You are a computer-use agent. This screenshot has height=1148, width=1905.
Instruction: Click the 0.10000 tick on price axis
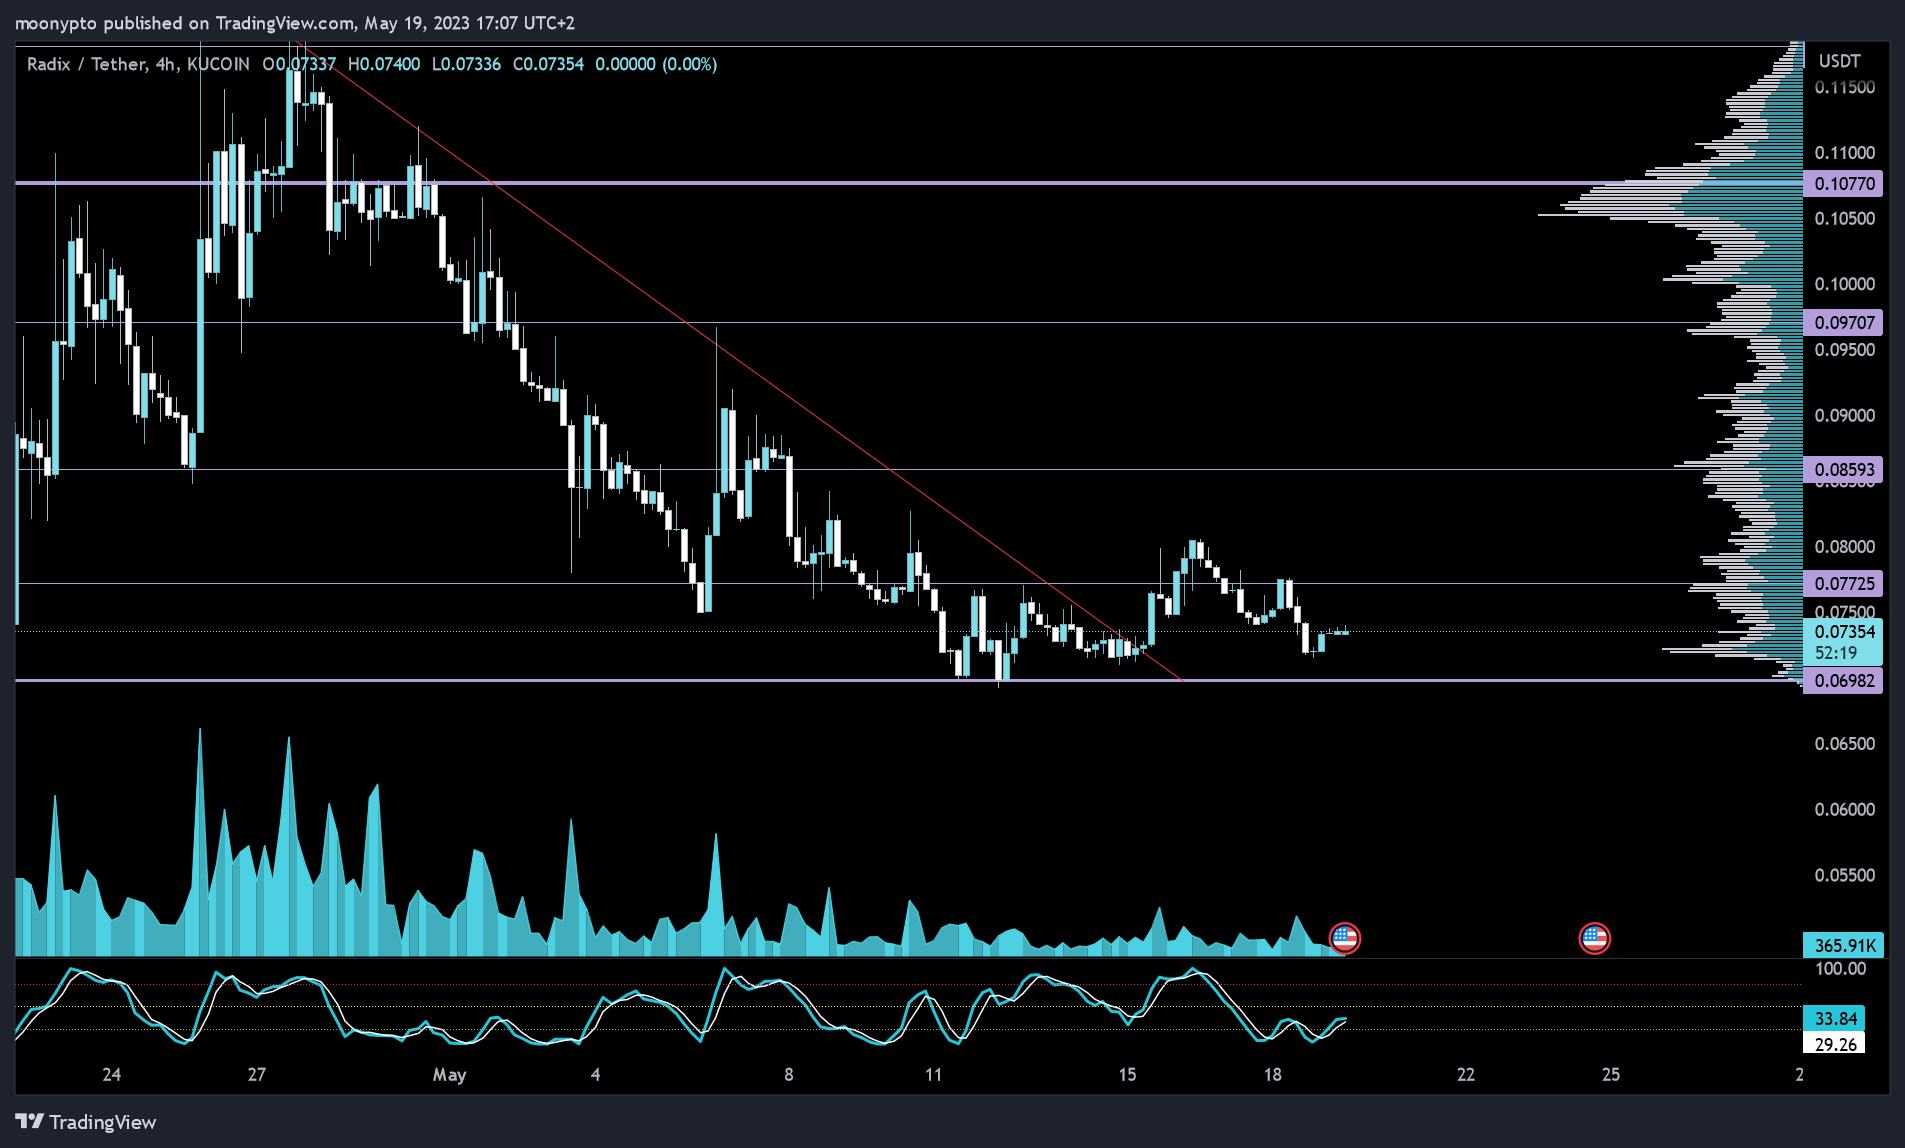pos(1845,284)
